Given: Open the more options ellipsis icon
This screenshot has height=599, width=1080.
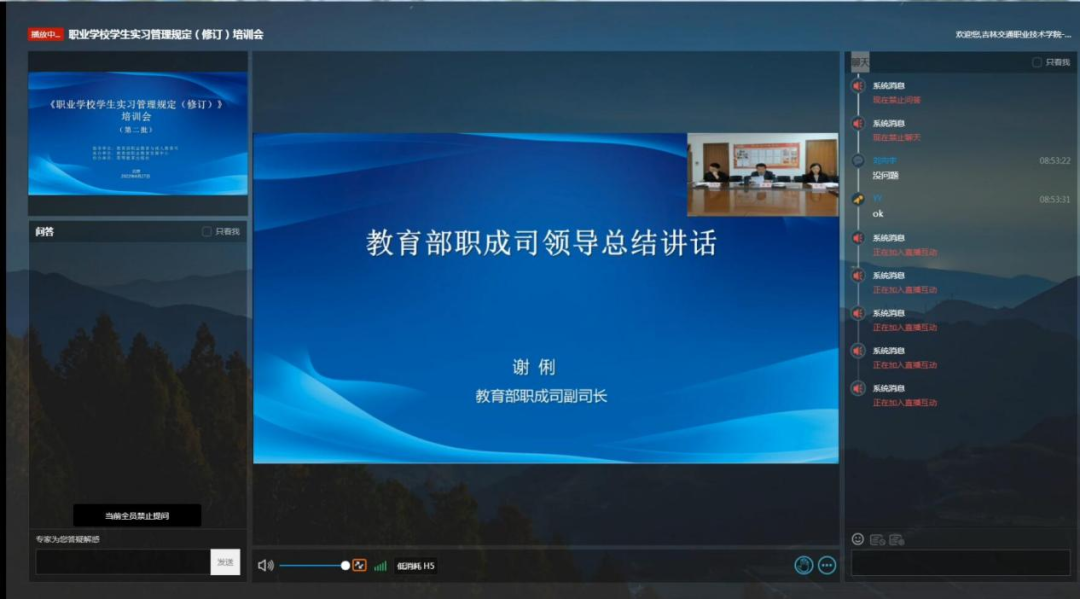Looking at the screenshot, I should point(827,565).
